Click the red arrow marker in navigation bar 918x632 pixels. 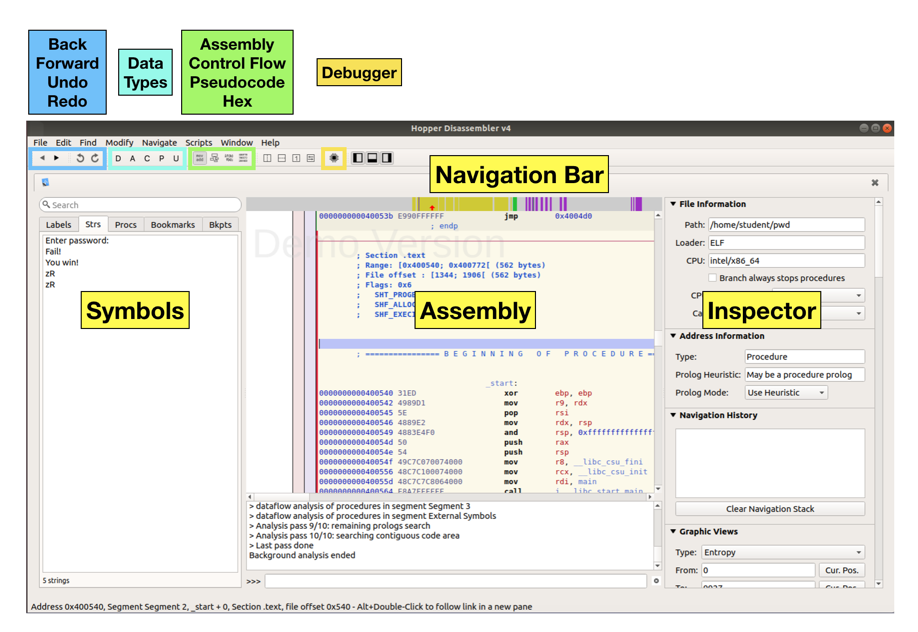[432, 207]
